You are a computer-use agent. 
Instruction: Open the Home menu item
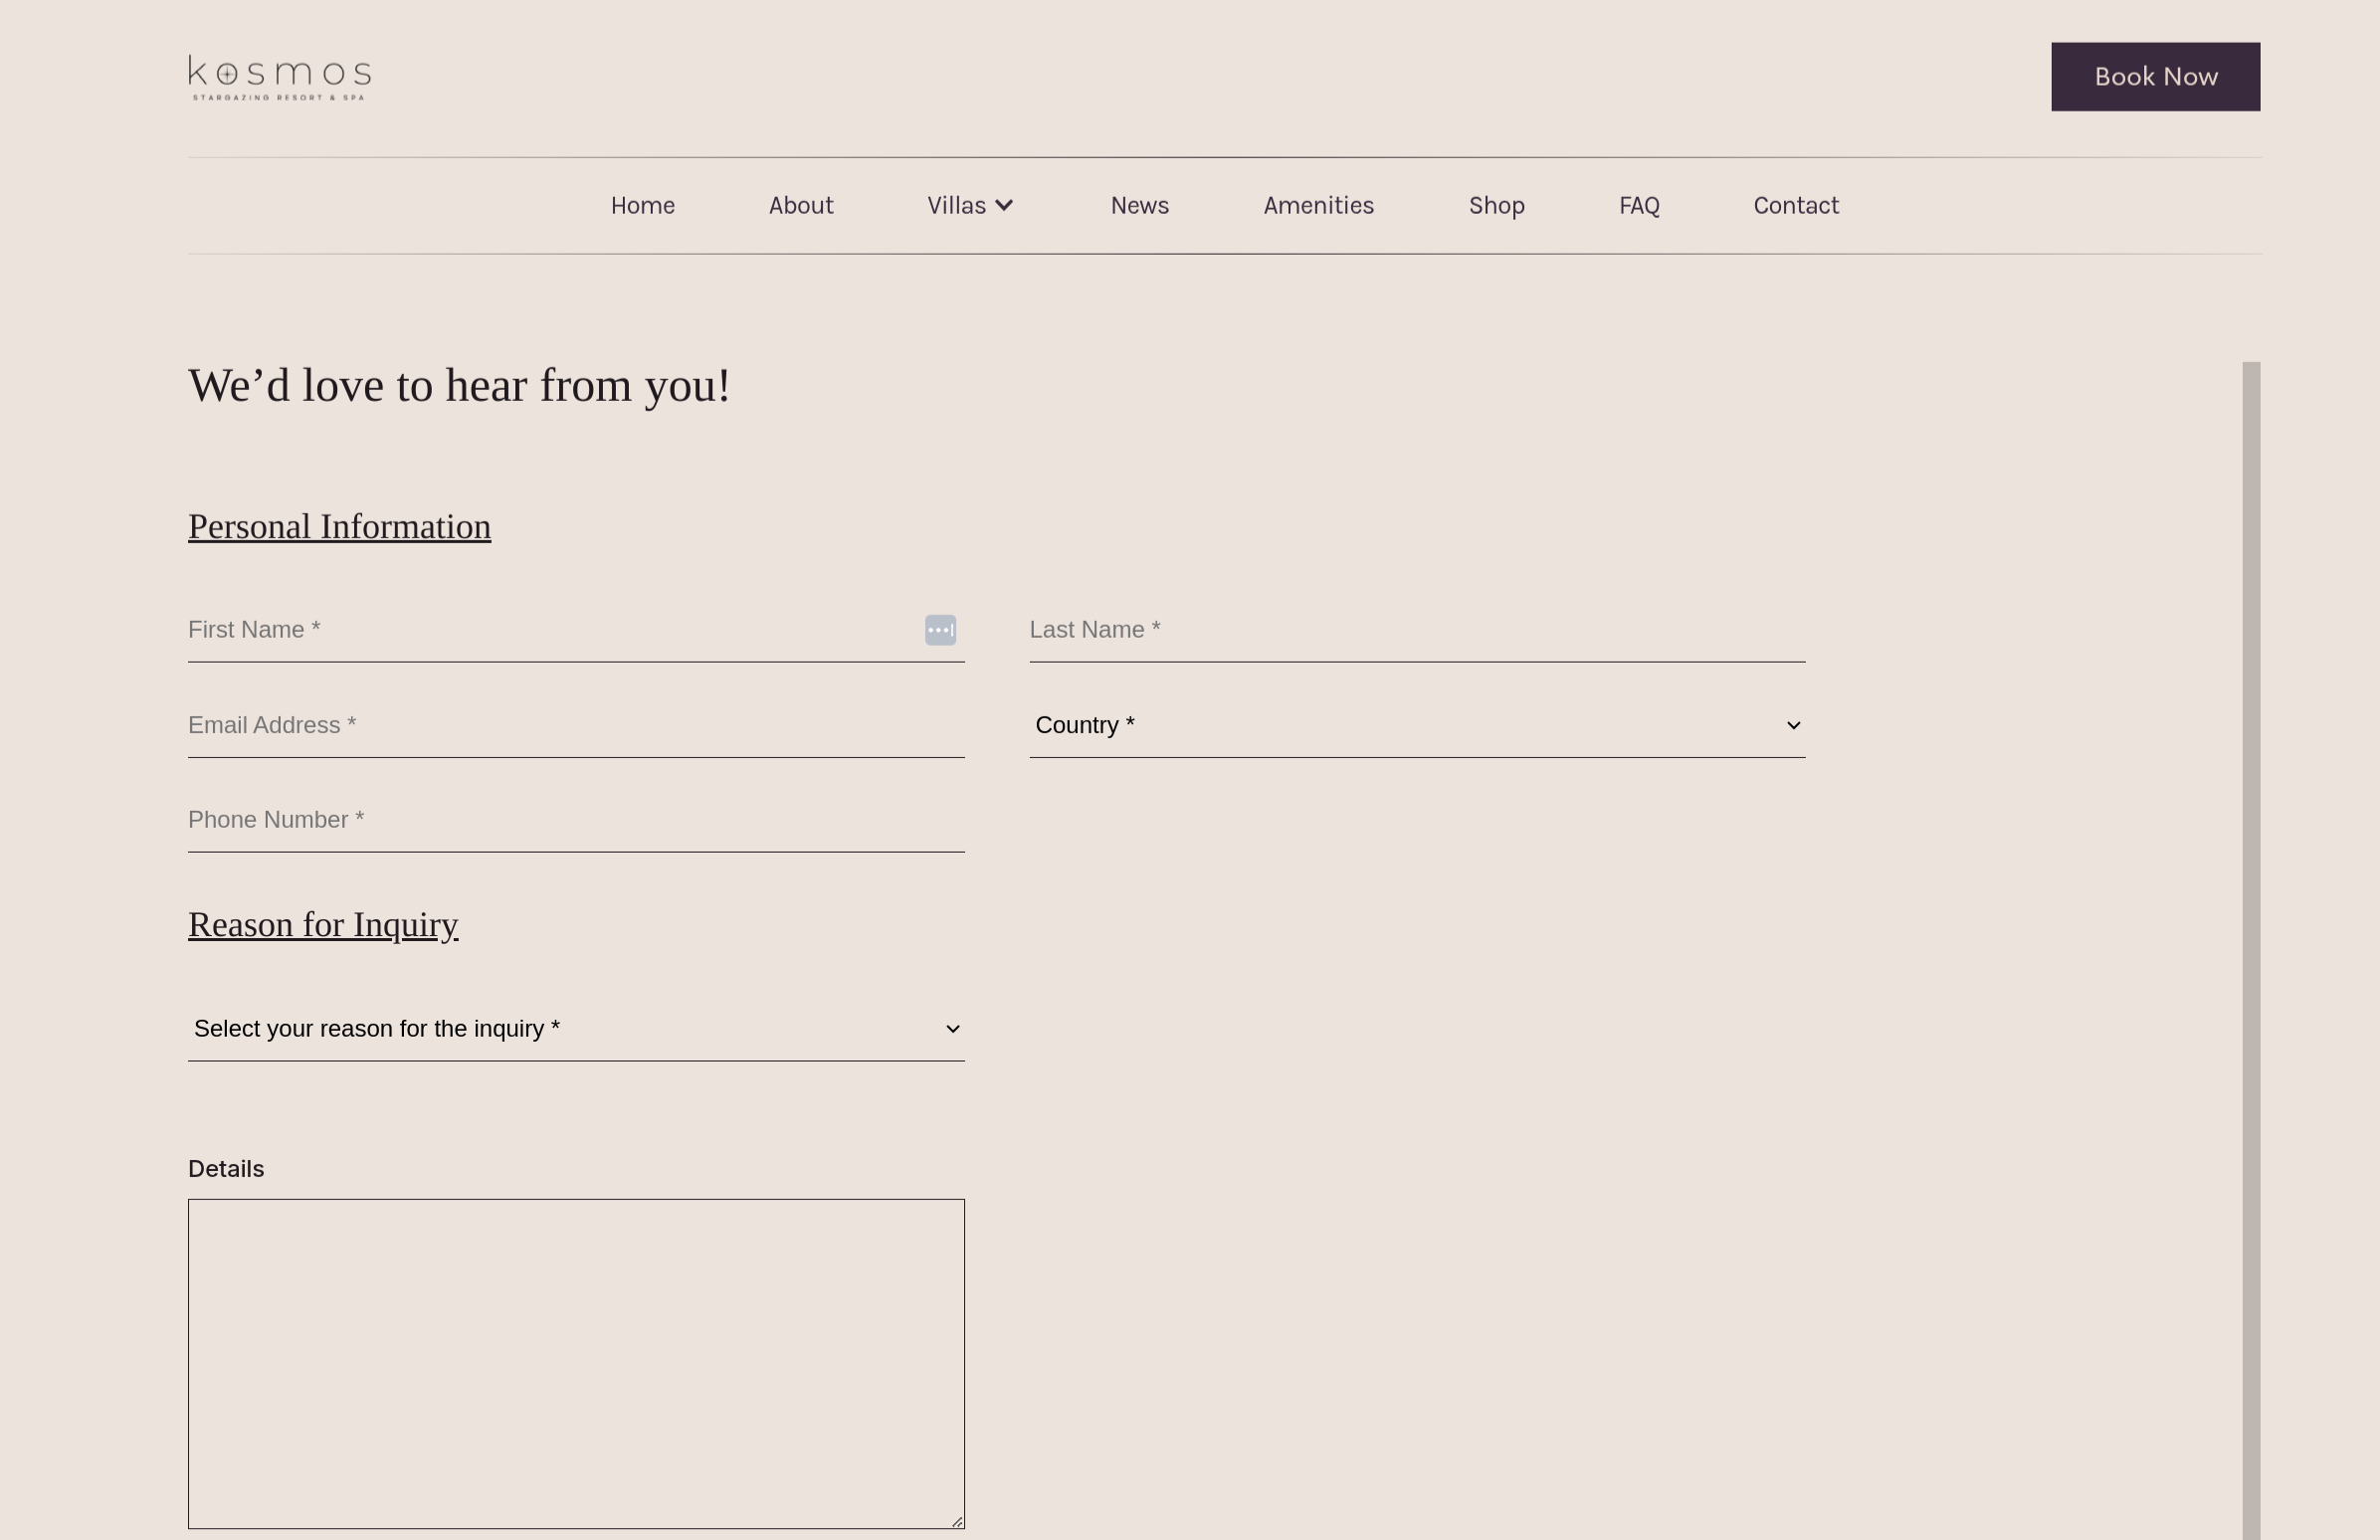click(x=642, y=206)
